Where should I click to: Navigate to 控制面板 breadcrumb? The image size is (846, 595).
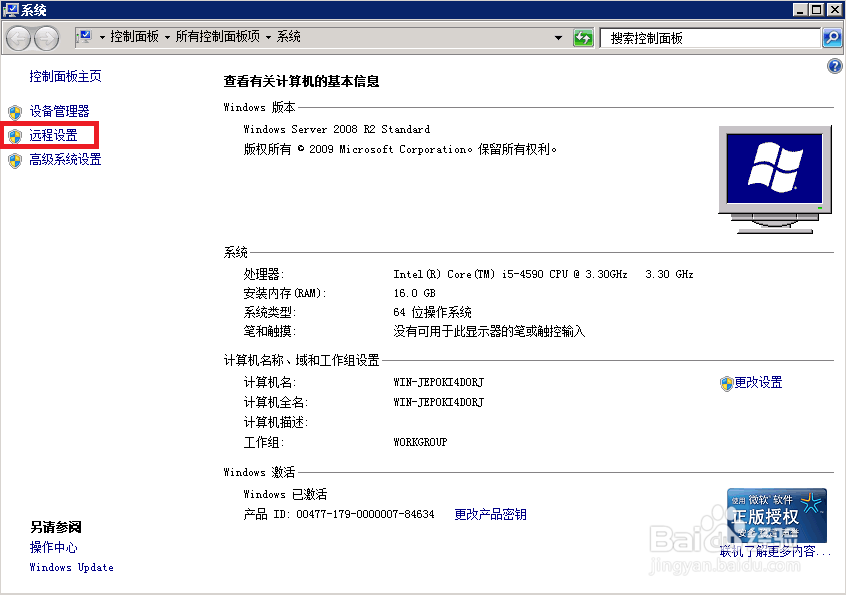pyautogui.click(x=134, y=36)
